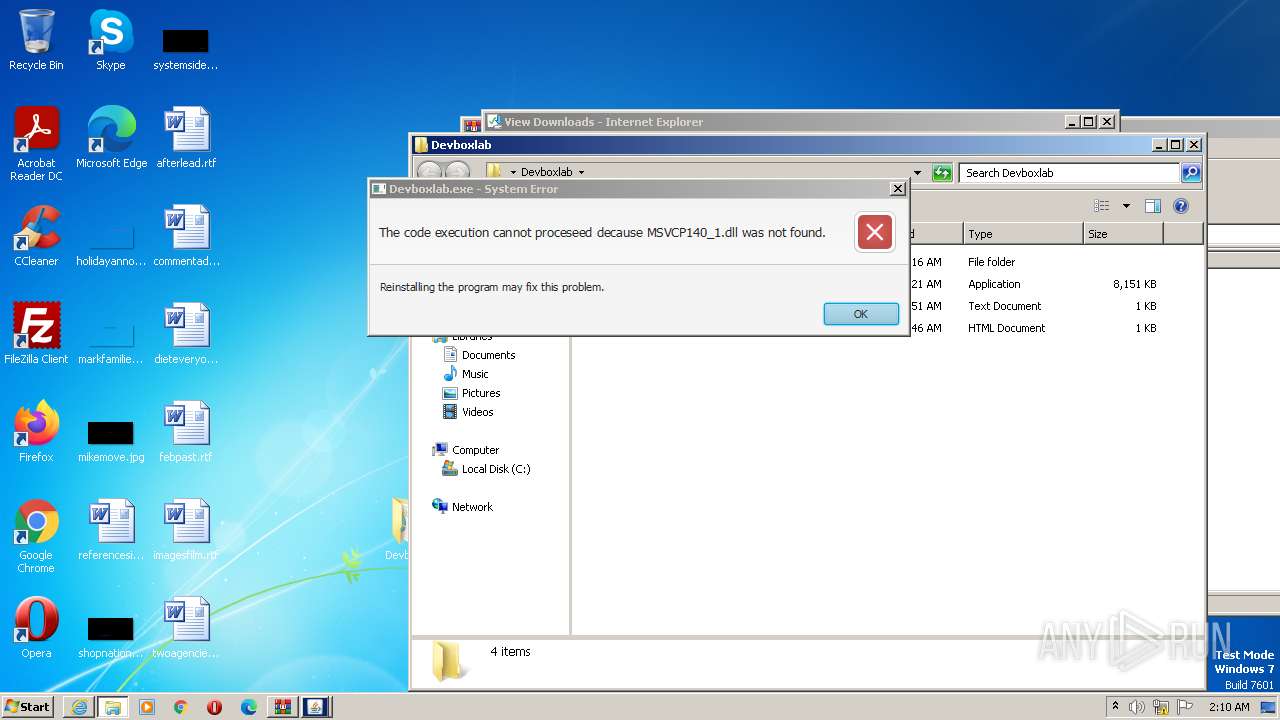Select the systemside... file on desktop
This screenshot has height=720, width=1280.
(x=186, y=48)
